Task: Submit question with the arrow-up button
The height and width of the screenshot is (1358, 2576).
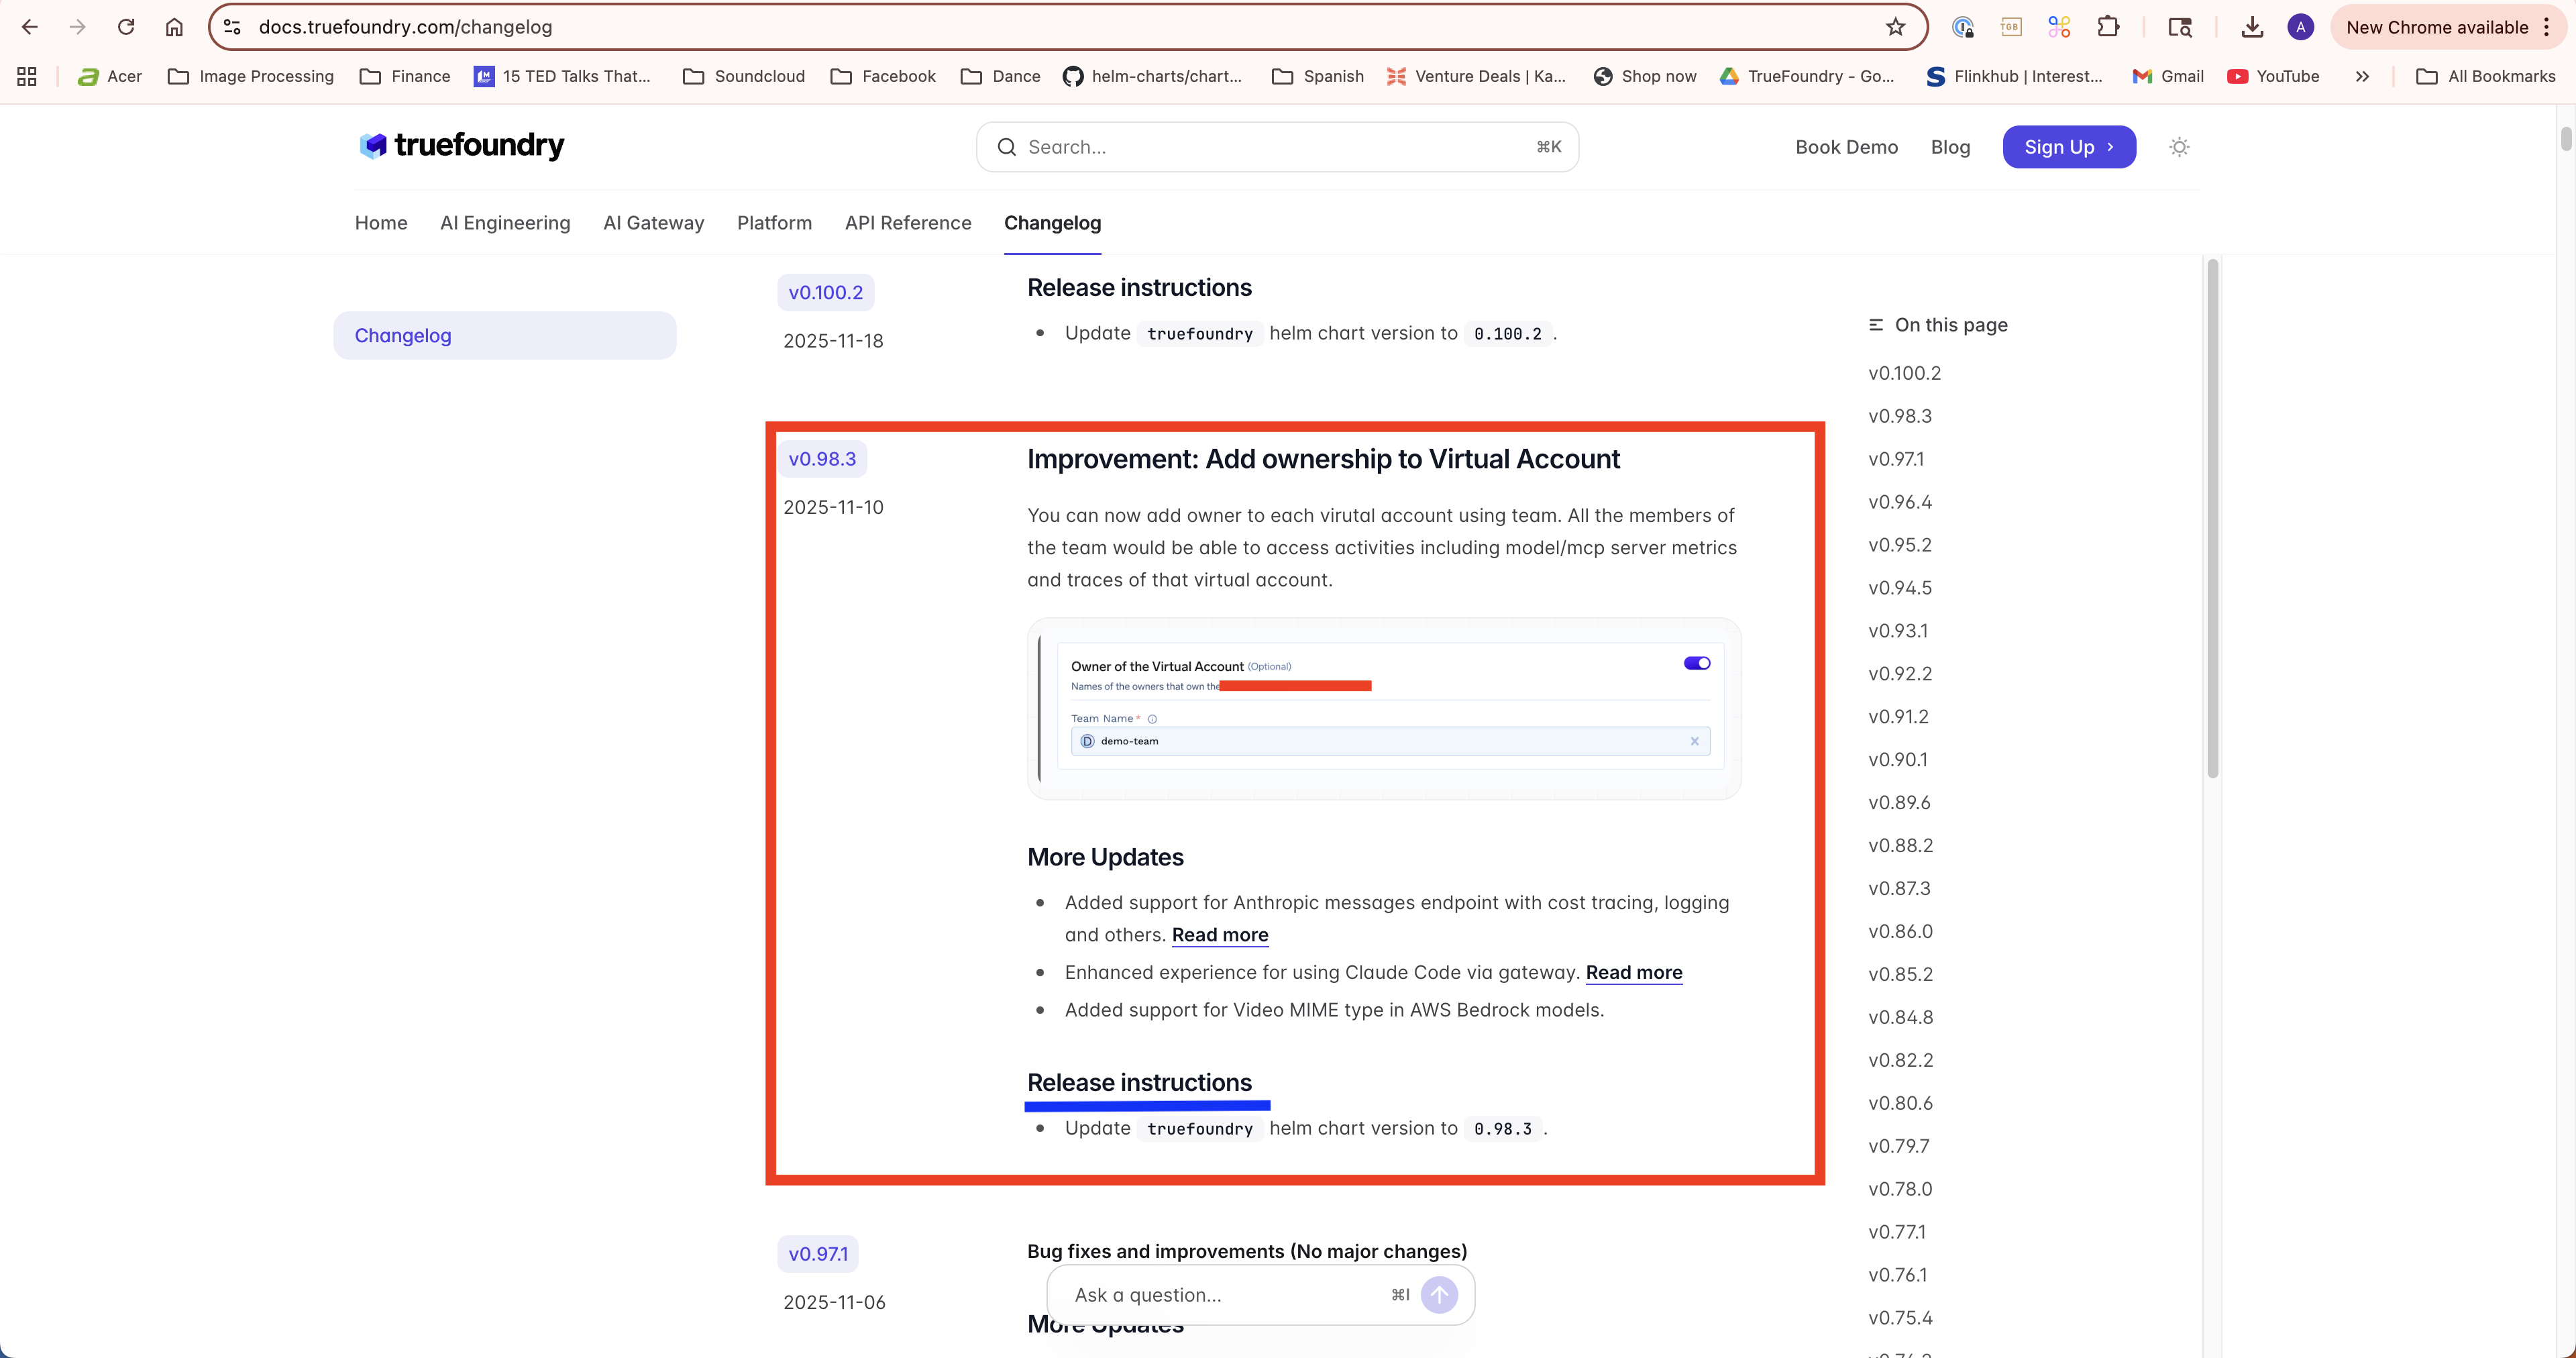Action: pyautogui.click(x=1439, y=1295)
